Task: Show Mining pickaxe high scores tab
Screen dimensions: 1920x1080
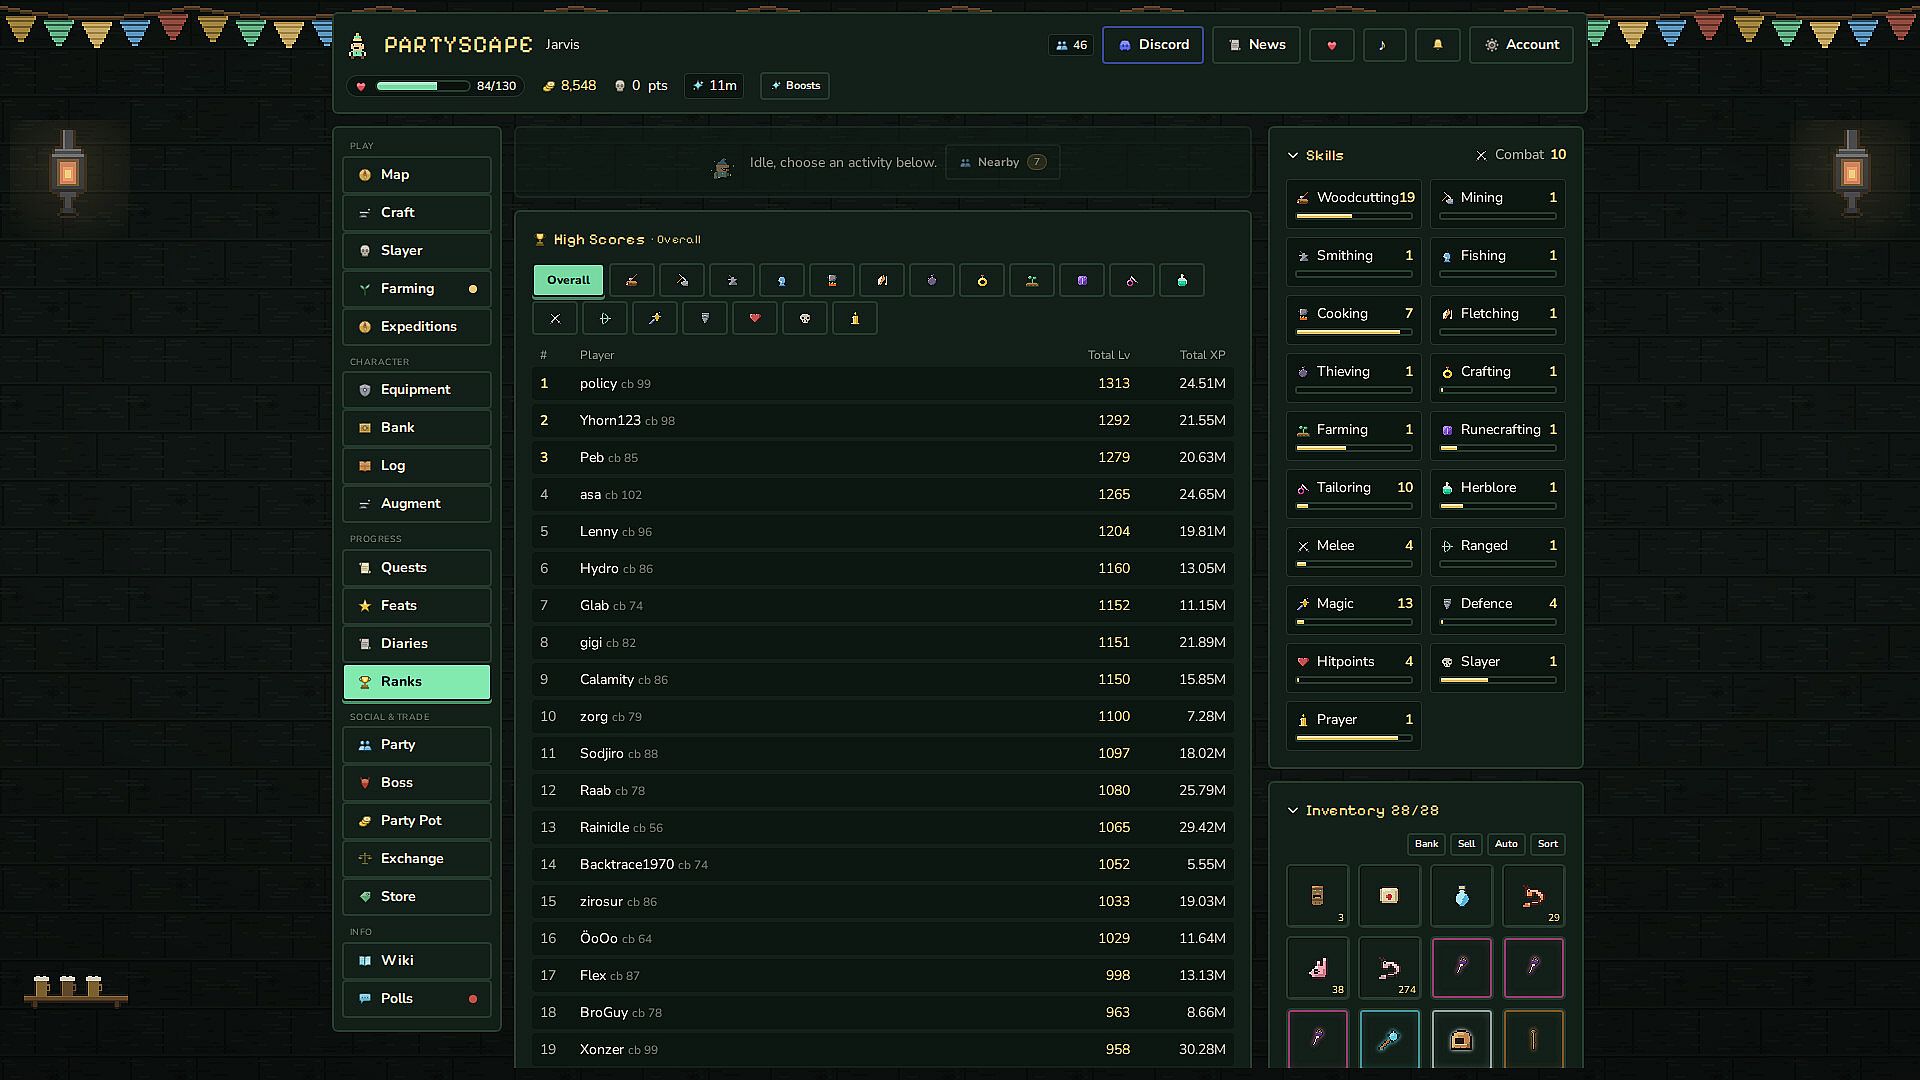Action: pyautogui.click(x=681, y=281)
